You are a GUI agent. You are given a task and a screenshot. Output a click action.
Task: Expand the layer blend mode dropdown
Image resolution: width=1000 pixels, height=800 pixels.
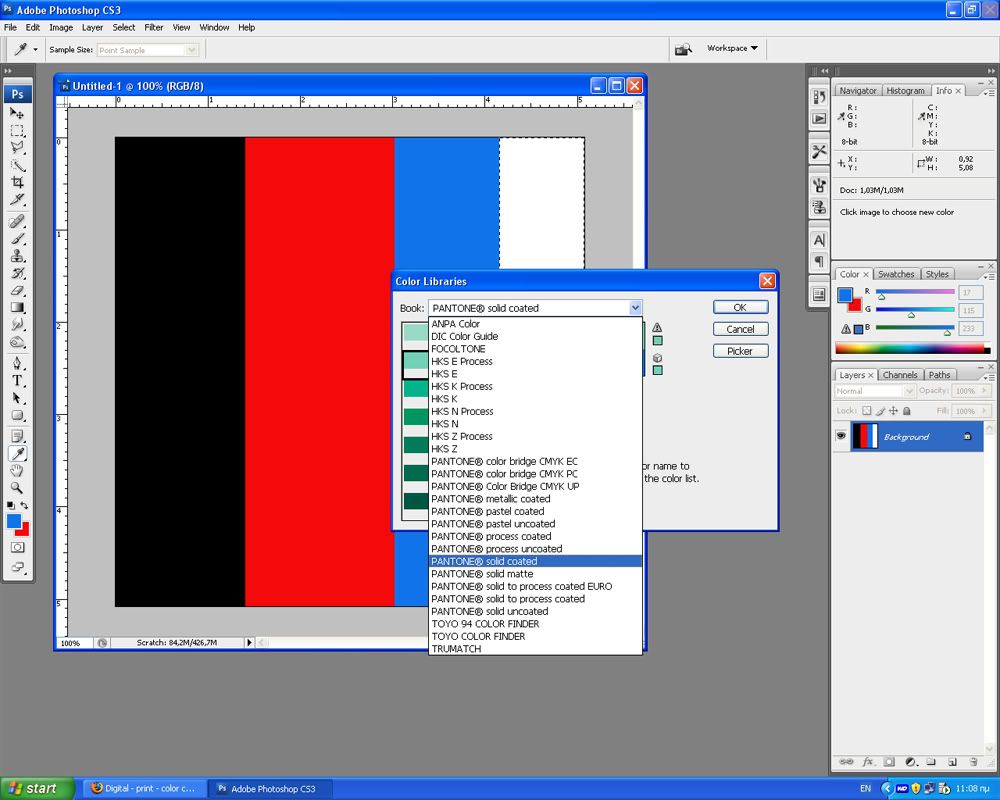pos(874,391)
